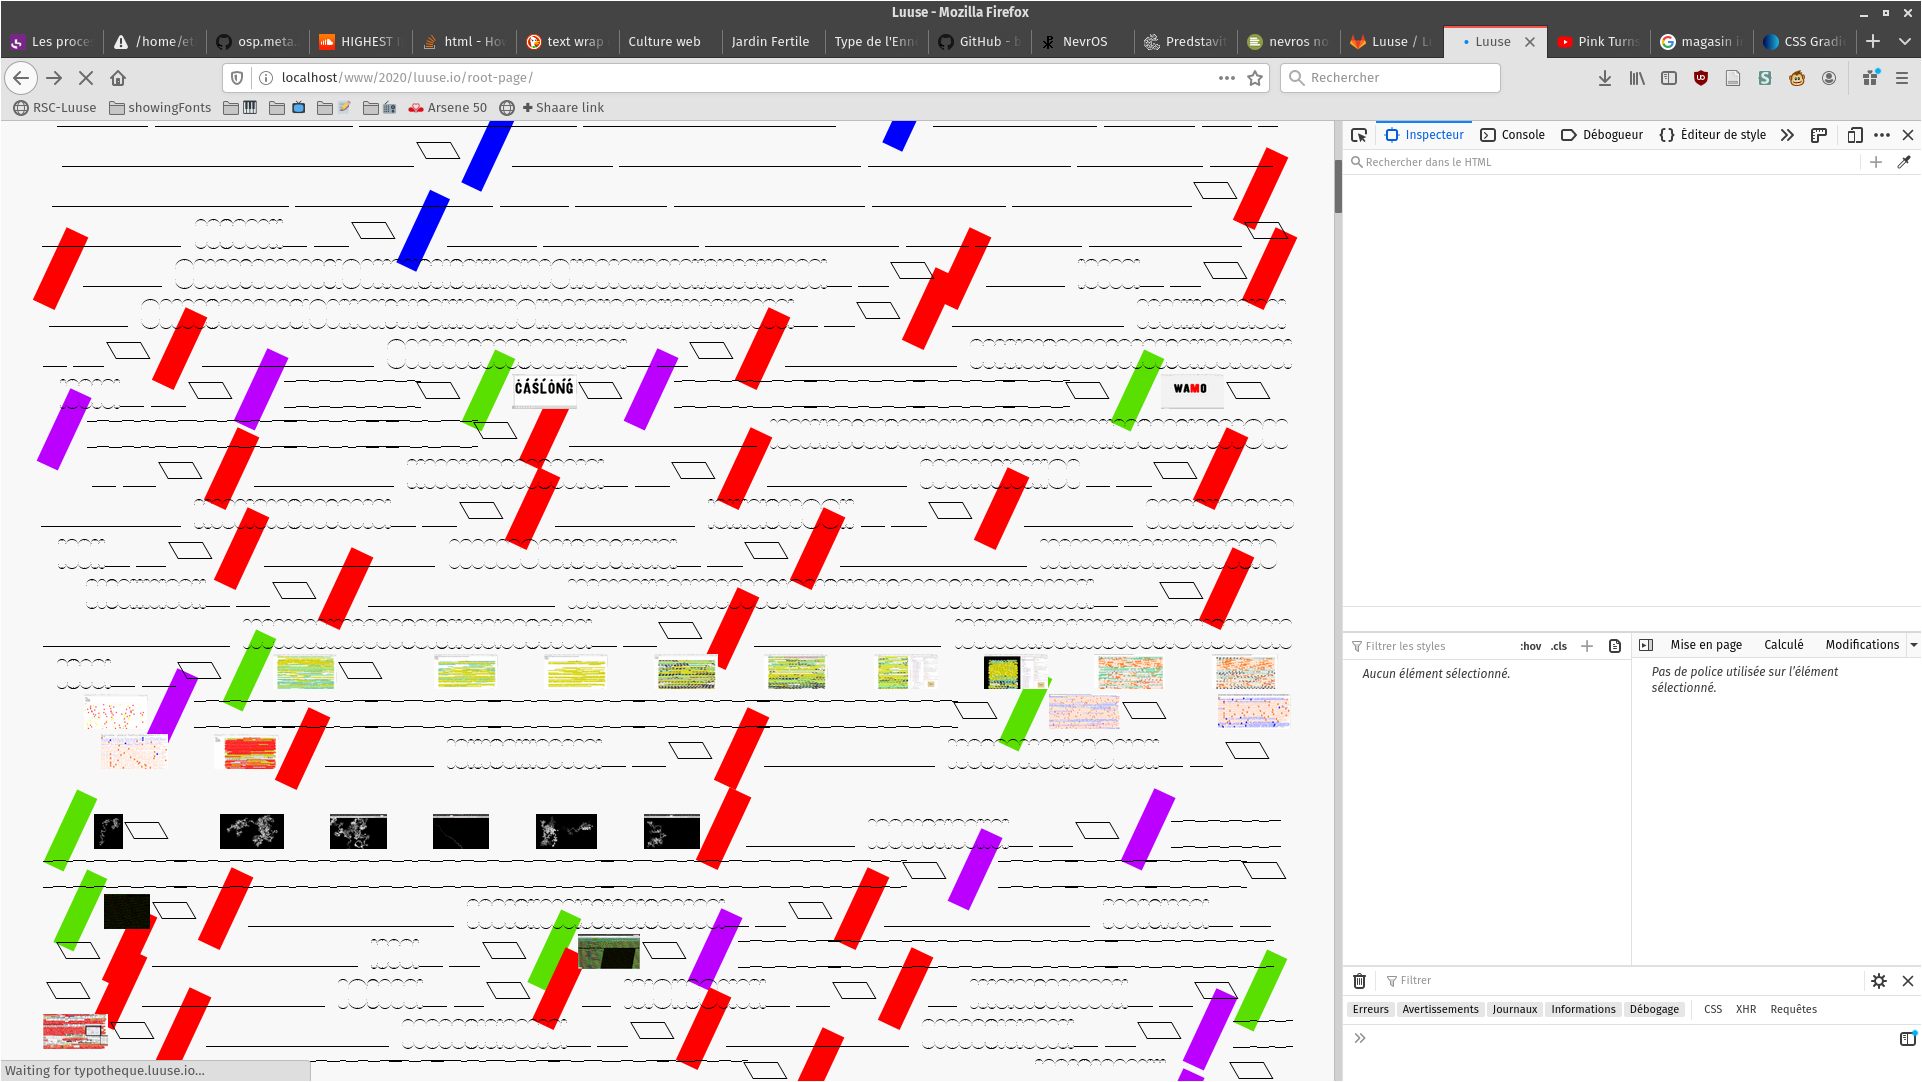This screenshot has width=1922, height=1082.
Task: Open the list all tabs dropdown
Action: (1905, 41)
